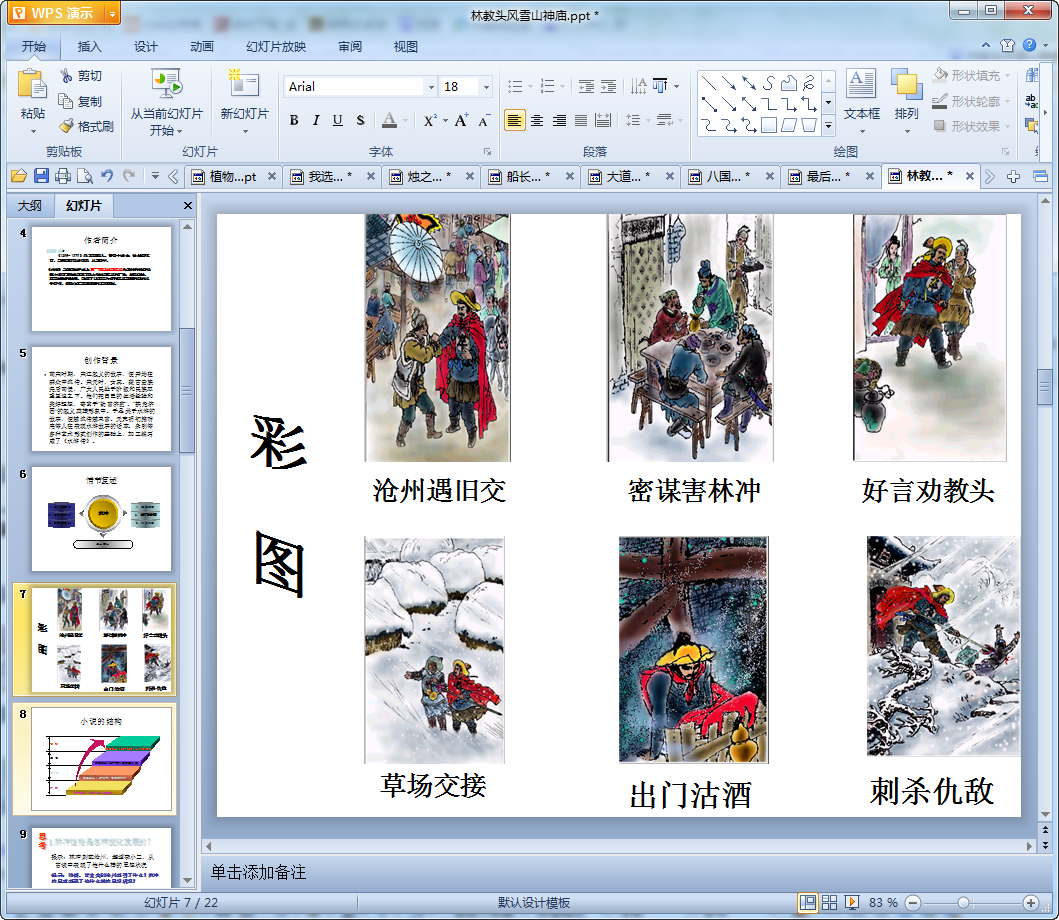Click the Paste icon
The image size is (1059, 920).
click(x=32, y=85)
